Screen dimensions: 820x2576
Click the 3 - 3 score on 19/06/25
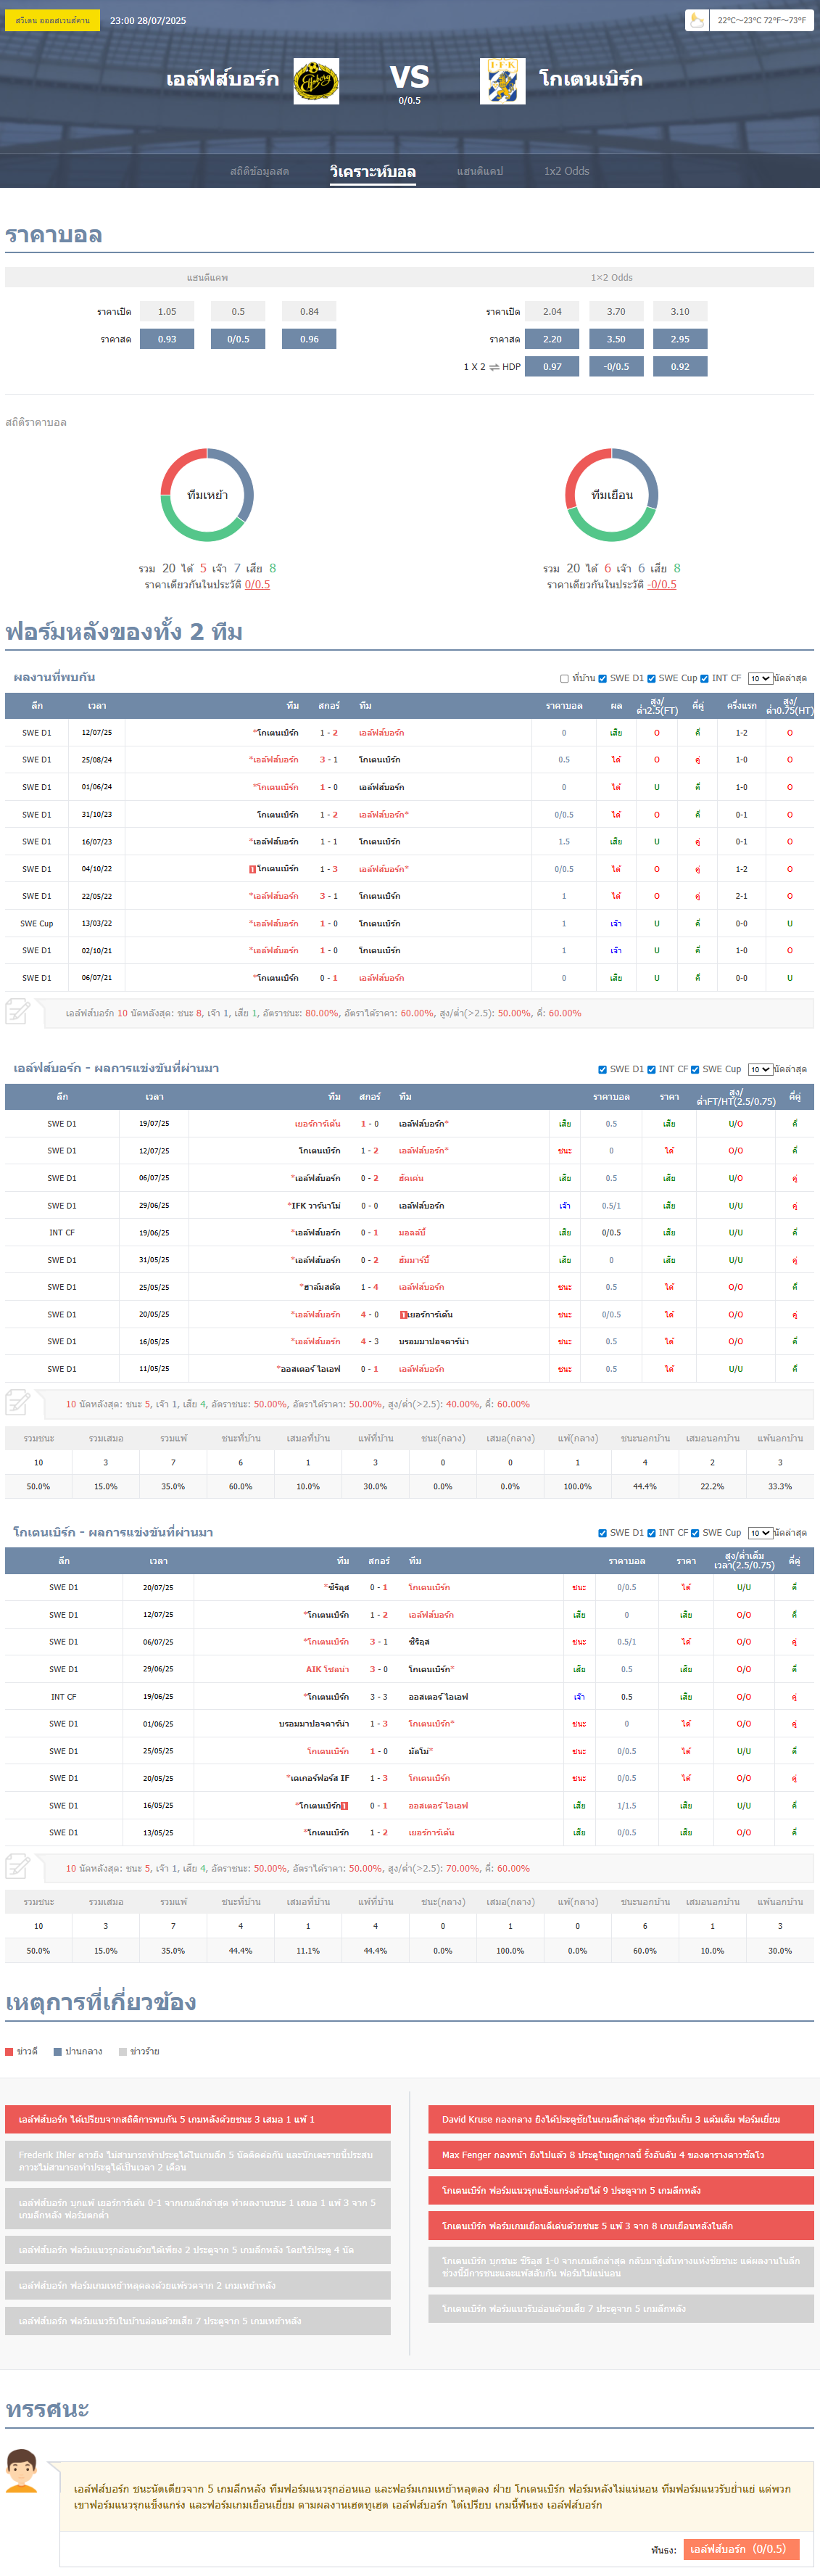click(379, 1697)
